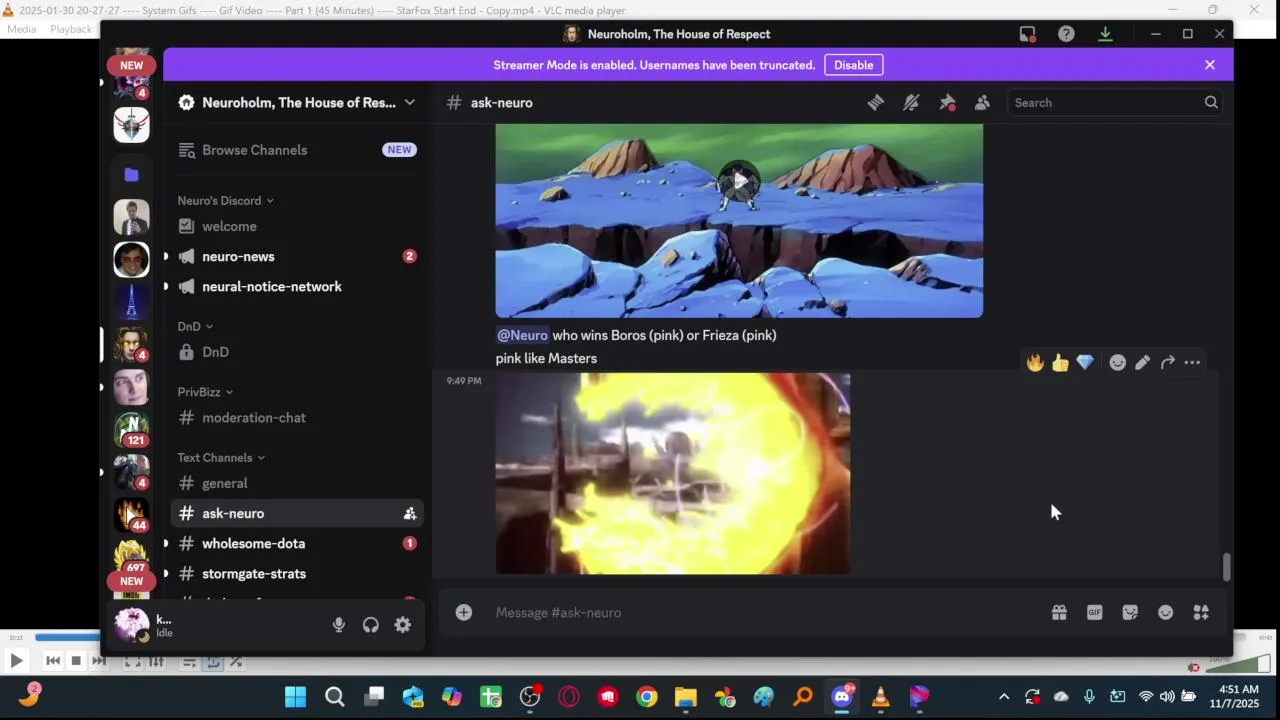Image resolution: width=1280 pixels, height=720 pixels.
Task: Click VLC stop button
Action: 76,660
